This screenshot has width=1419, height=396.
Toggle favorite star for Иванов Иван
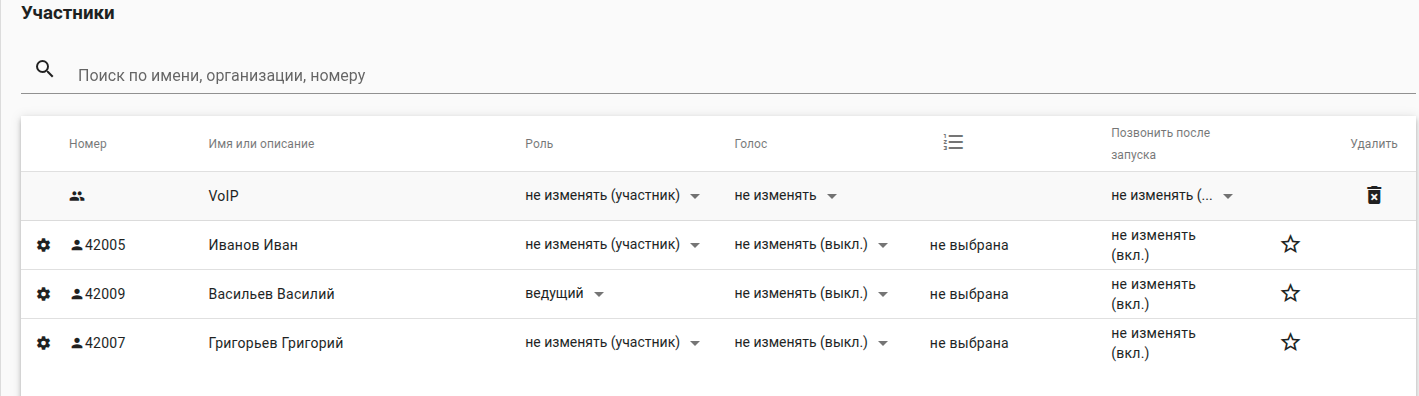[1290, 244]
